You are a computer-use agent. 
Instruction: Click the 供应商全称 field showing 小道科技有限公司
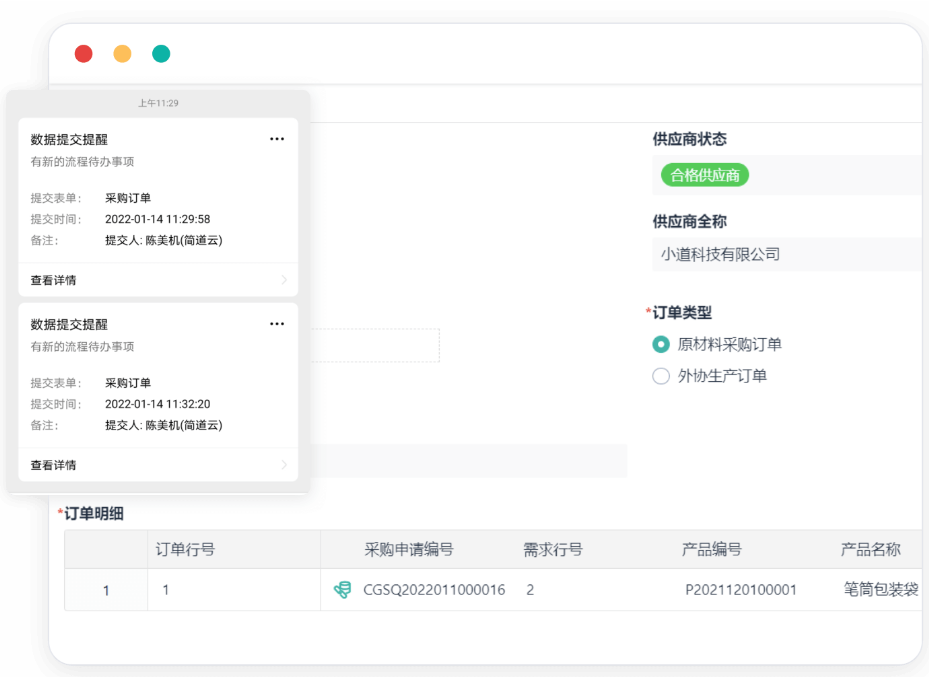point(785,254)
